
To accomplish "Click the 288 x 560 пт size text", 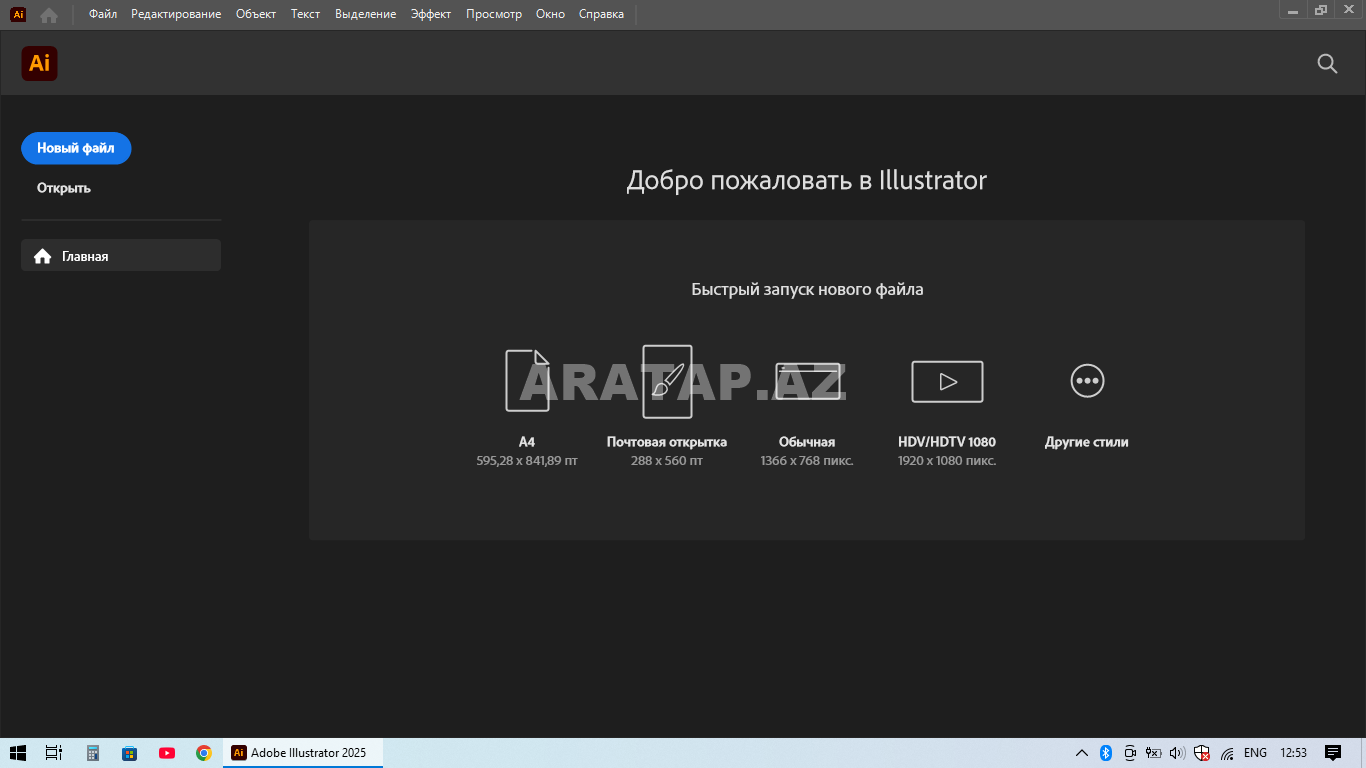I will tap(667, 461).
